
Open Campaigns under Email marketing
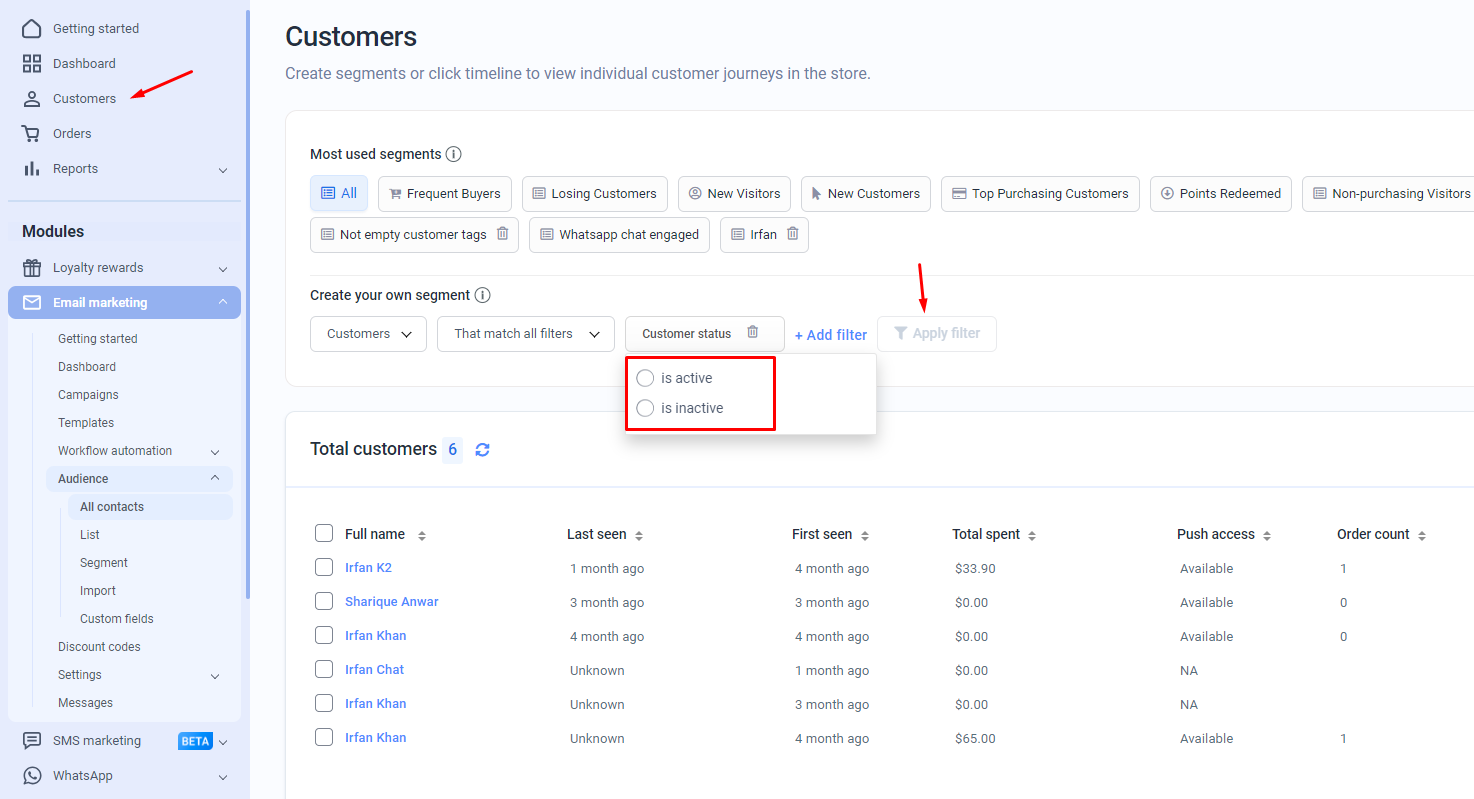pos(88,395)
